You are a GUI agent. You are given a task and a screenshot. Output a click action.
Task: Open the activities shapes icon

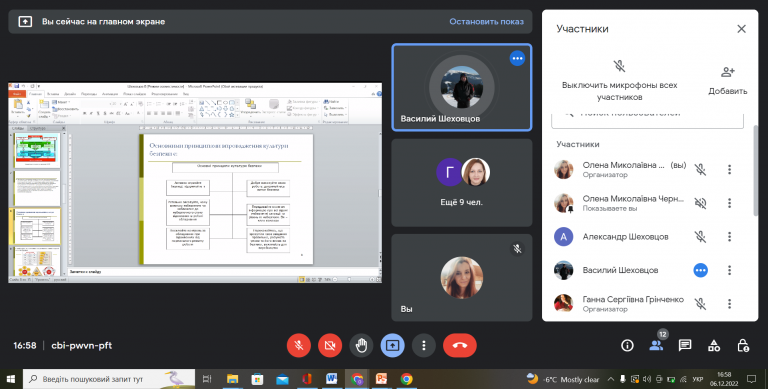coord(714,345)
